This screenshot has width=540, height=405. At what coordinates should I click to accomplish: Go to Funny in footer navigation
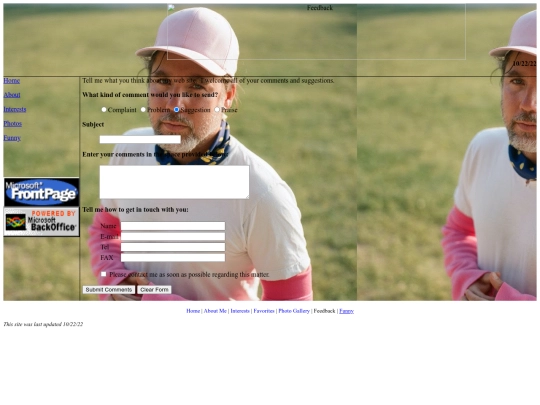346,311
